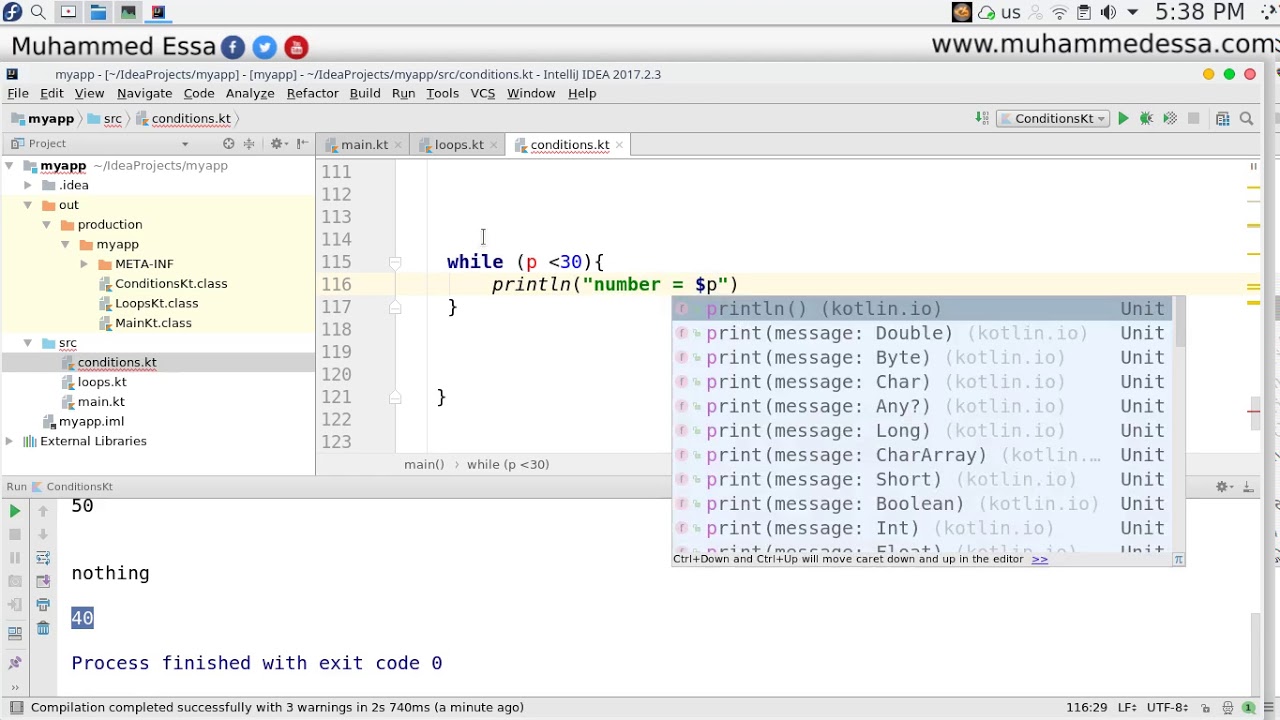Hide the Project tool window
Viewport: 1280px width, 720px height.
[302, 143]
